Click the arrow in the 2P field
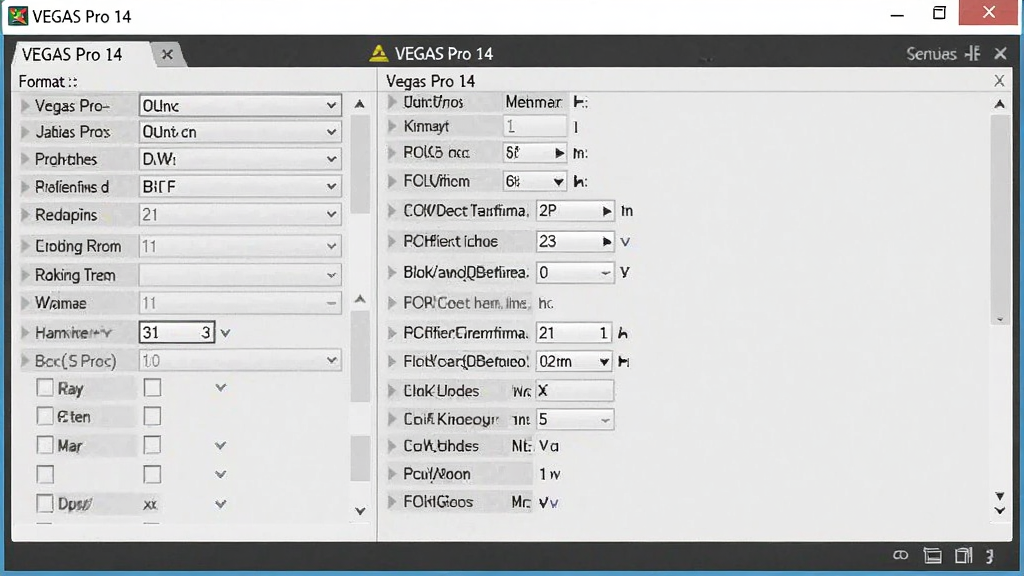Screen dimensions: 1024x576 pyautogui.click(x=607, y=211)
